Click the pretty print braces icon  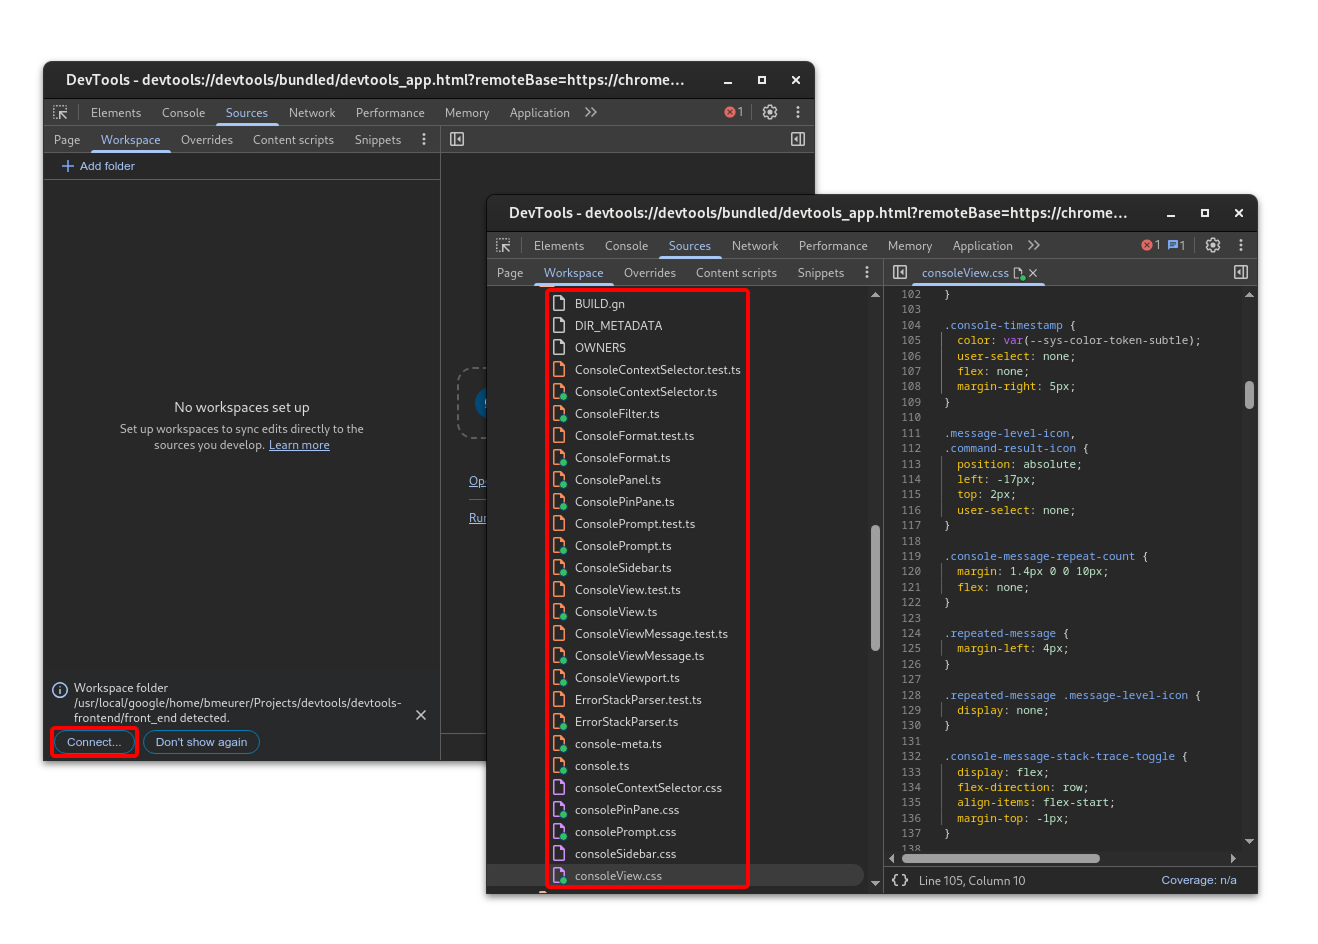click(x=900, y=880)
